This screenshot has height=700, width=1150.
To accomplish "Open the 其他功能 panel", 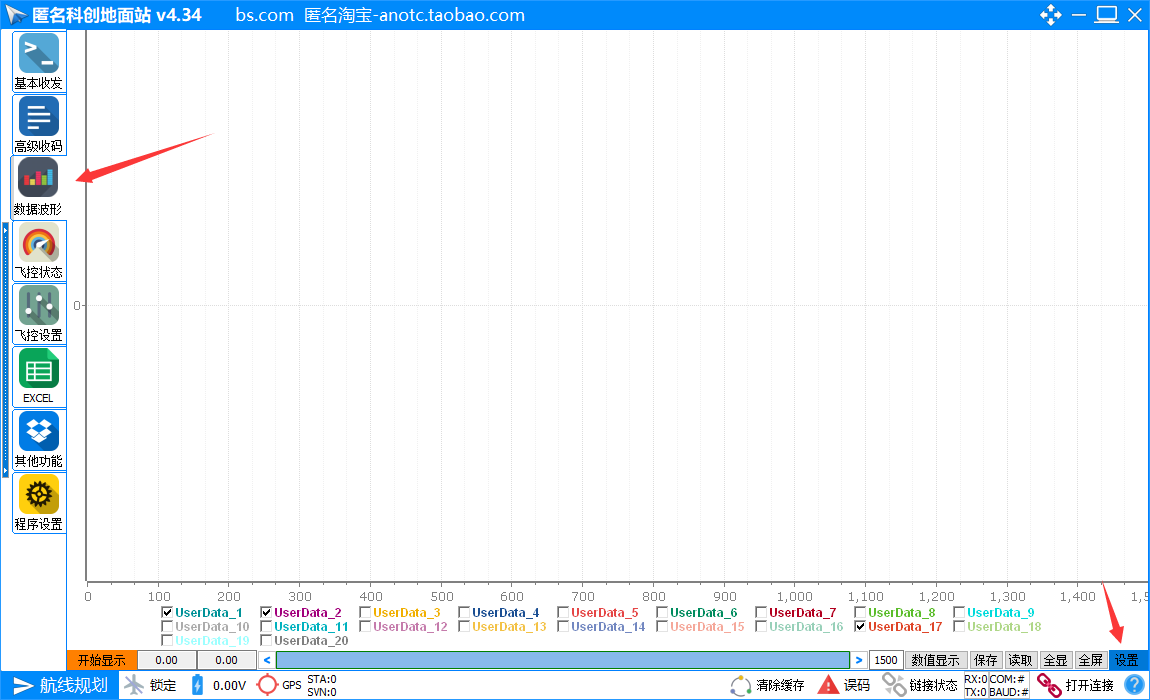I will click(39, 440).
